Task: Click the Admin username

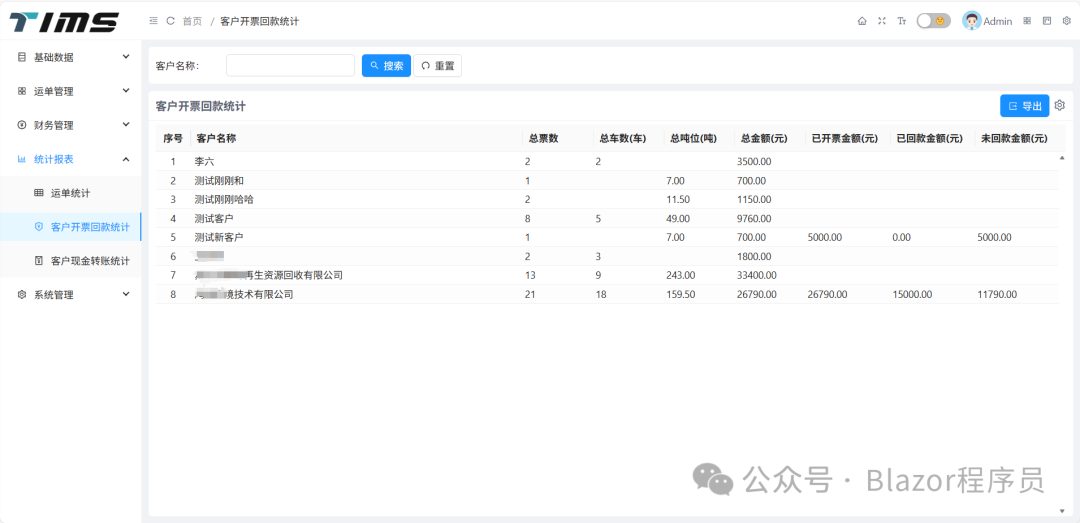Action: [x=997, y=21]
